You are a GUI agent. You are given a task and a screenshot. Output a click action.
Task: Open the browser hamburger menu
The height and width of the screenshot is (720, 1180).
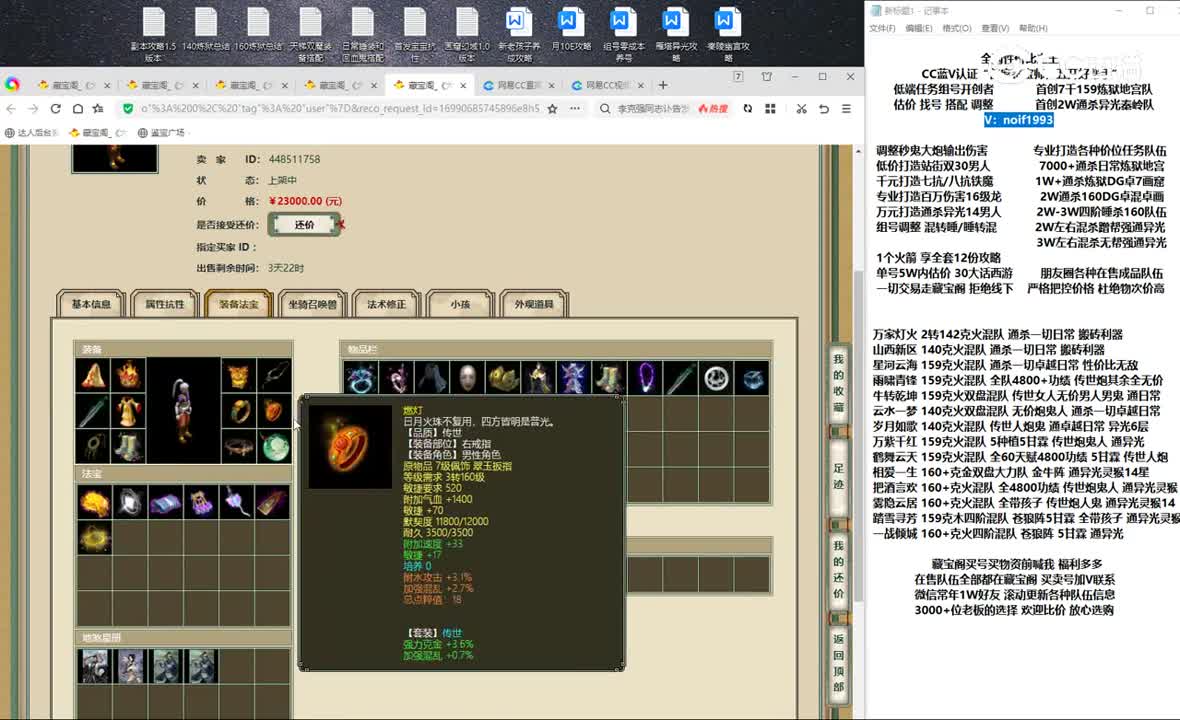[x=847, y=108]
